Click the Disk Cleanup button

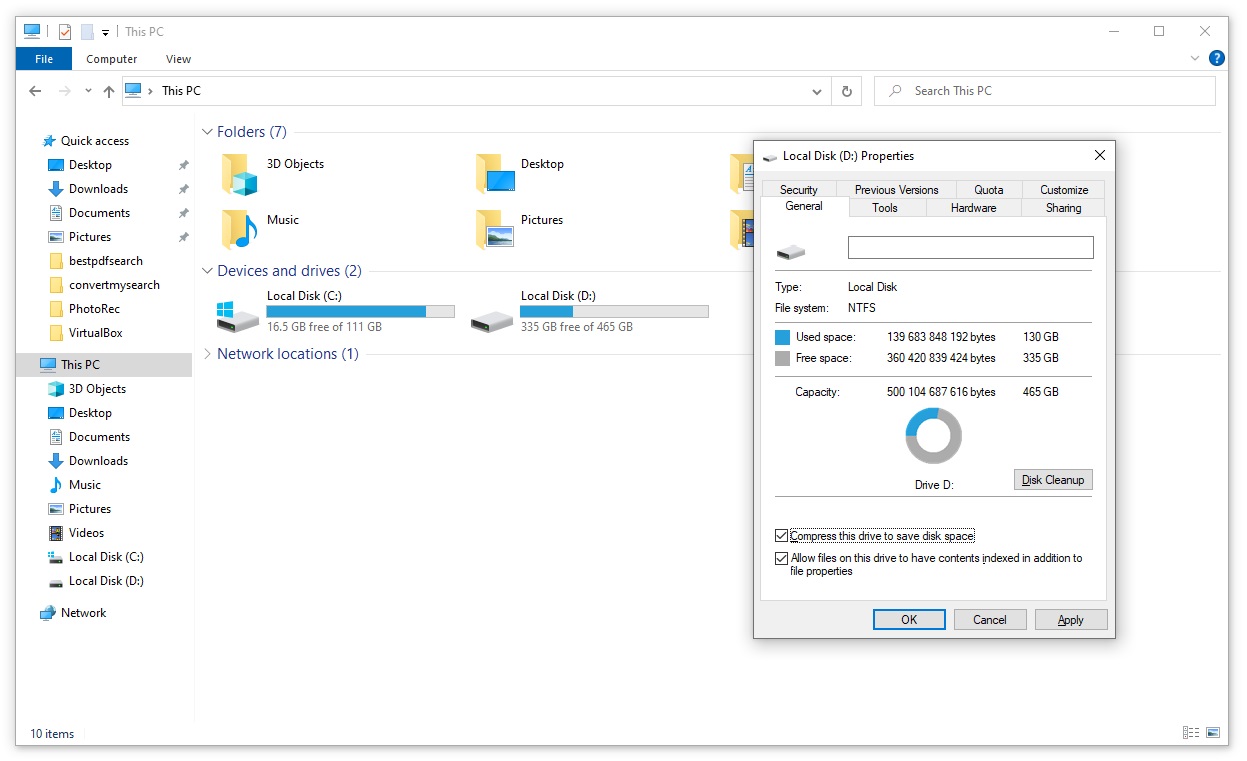click(x=1053, y=480)
